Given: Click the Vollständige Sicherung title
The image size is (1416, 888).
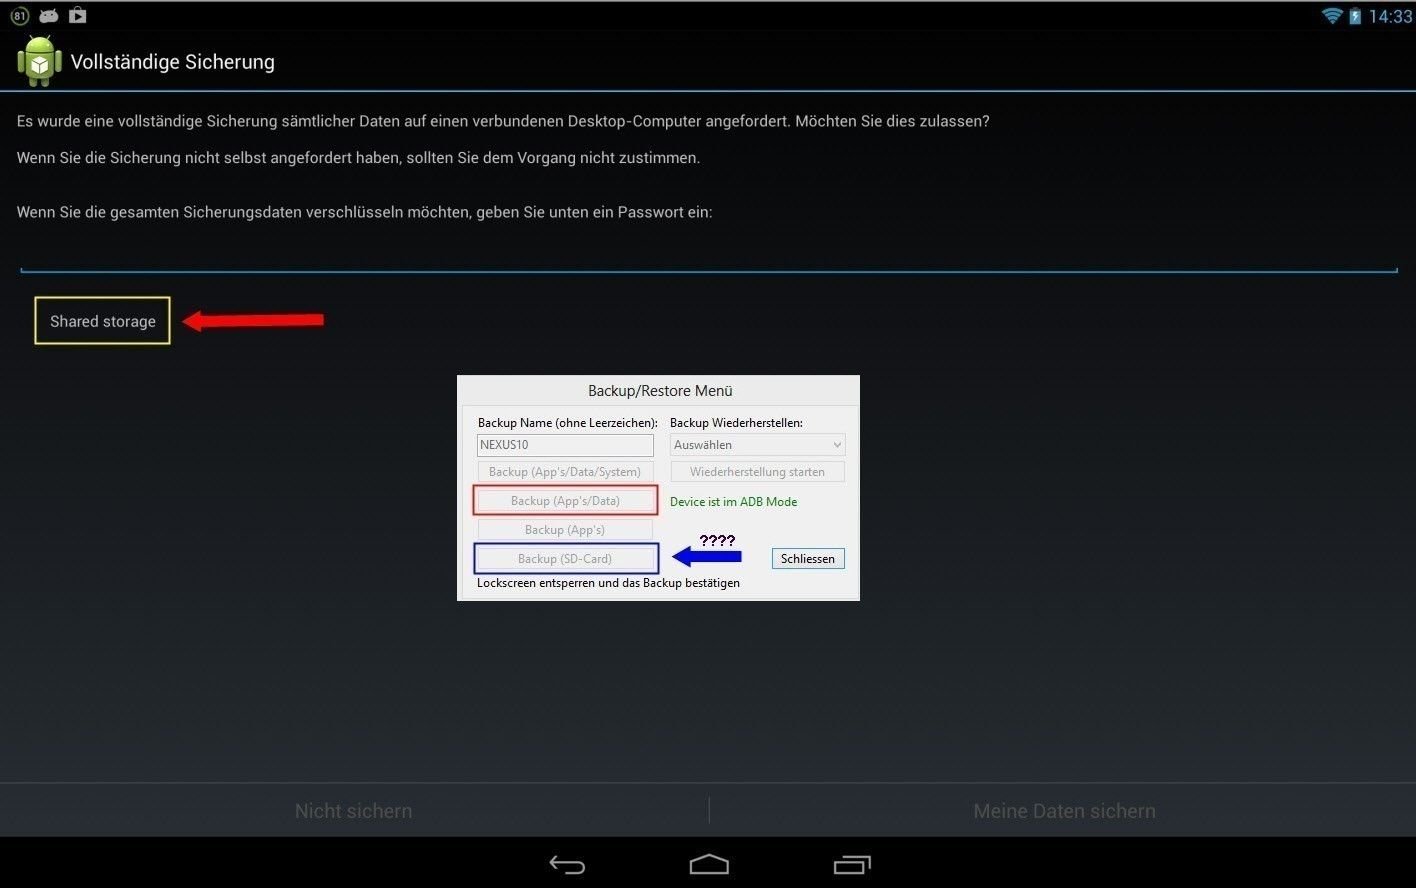Looking at the screenshot, I should pyautogui.click(x=172, y=62).
